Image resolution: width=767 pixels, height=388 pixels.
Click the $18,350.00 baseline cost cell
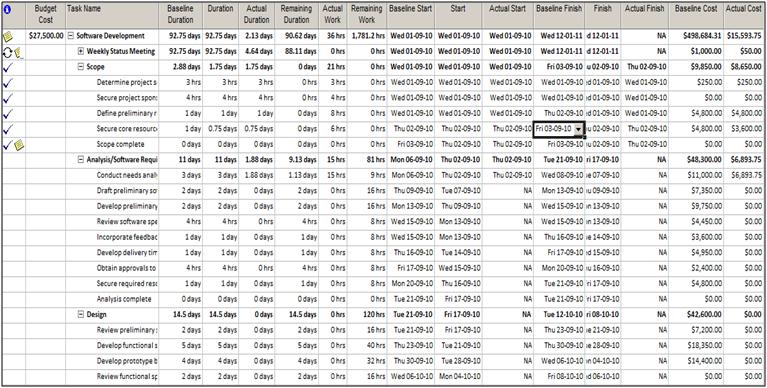pyautogui.click(x=696, y=345)
